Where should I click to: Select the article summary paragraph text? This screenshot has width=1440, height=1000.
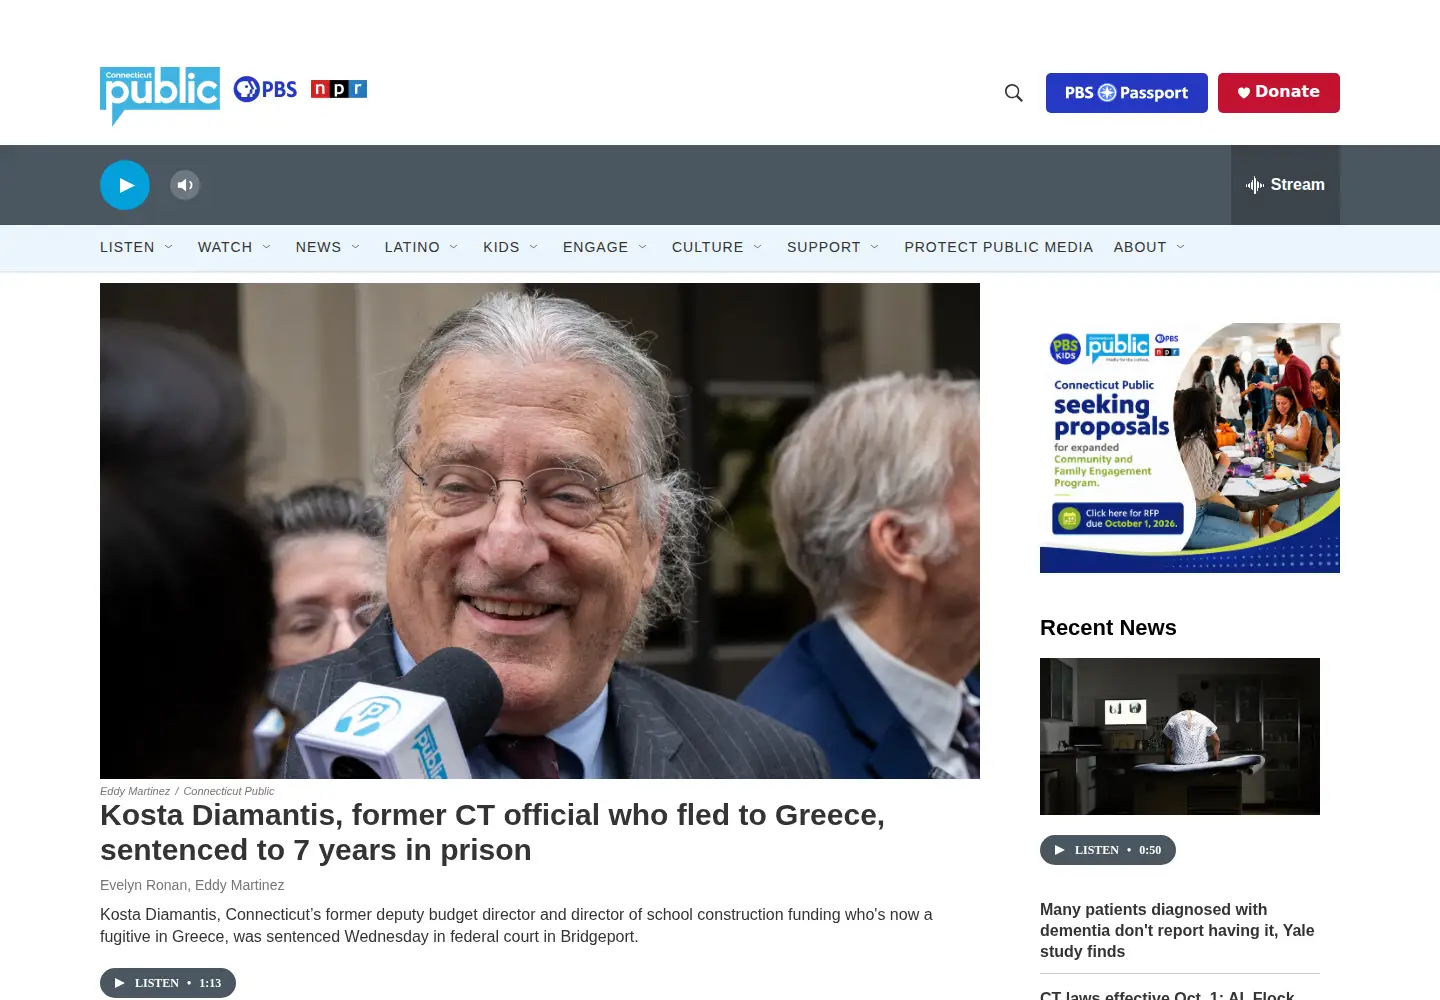point(516,925)
